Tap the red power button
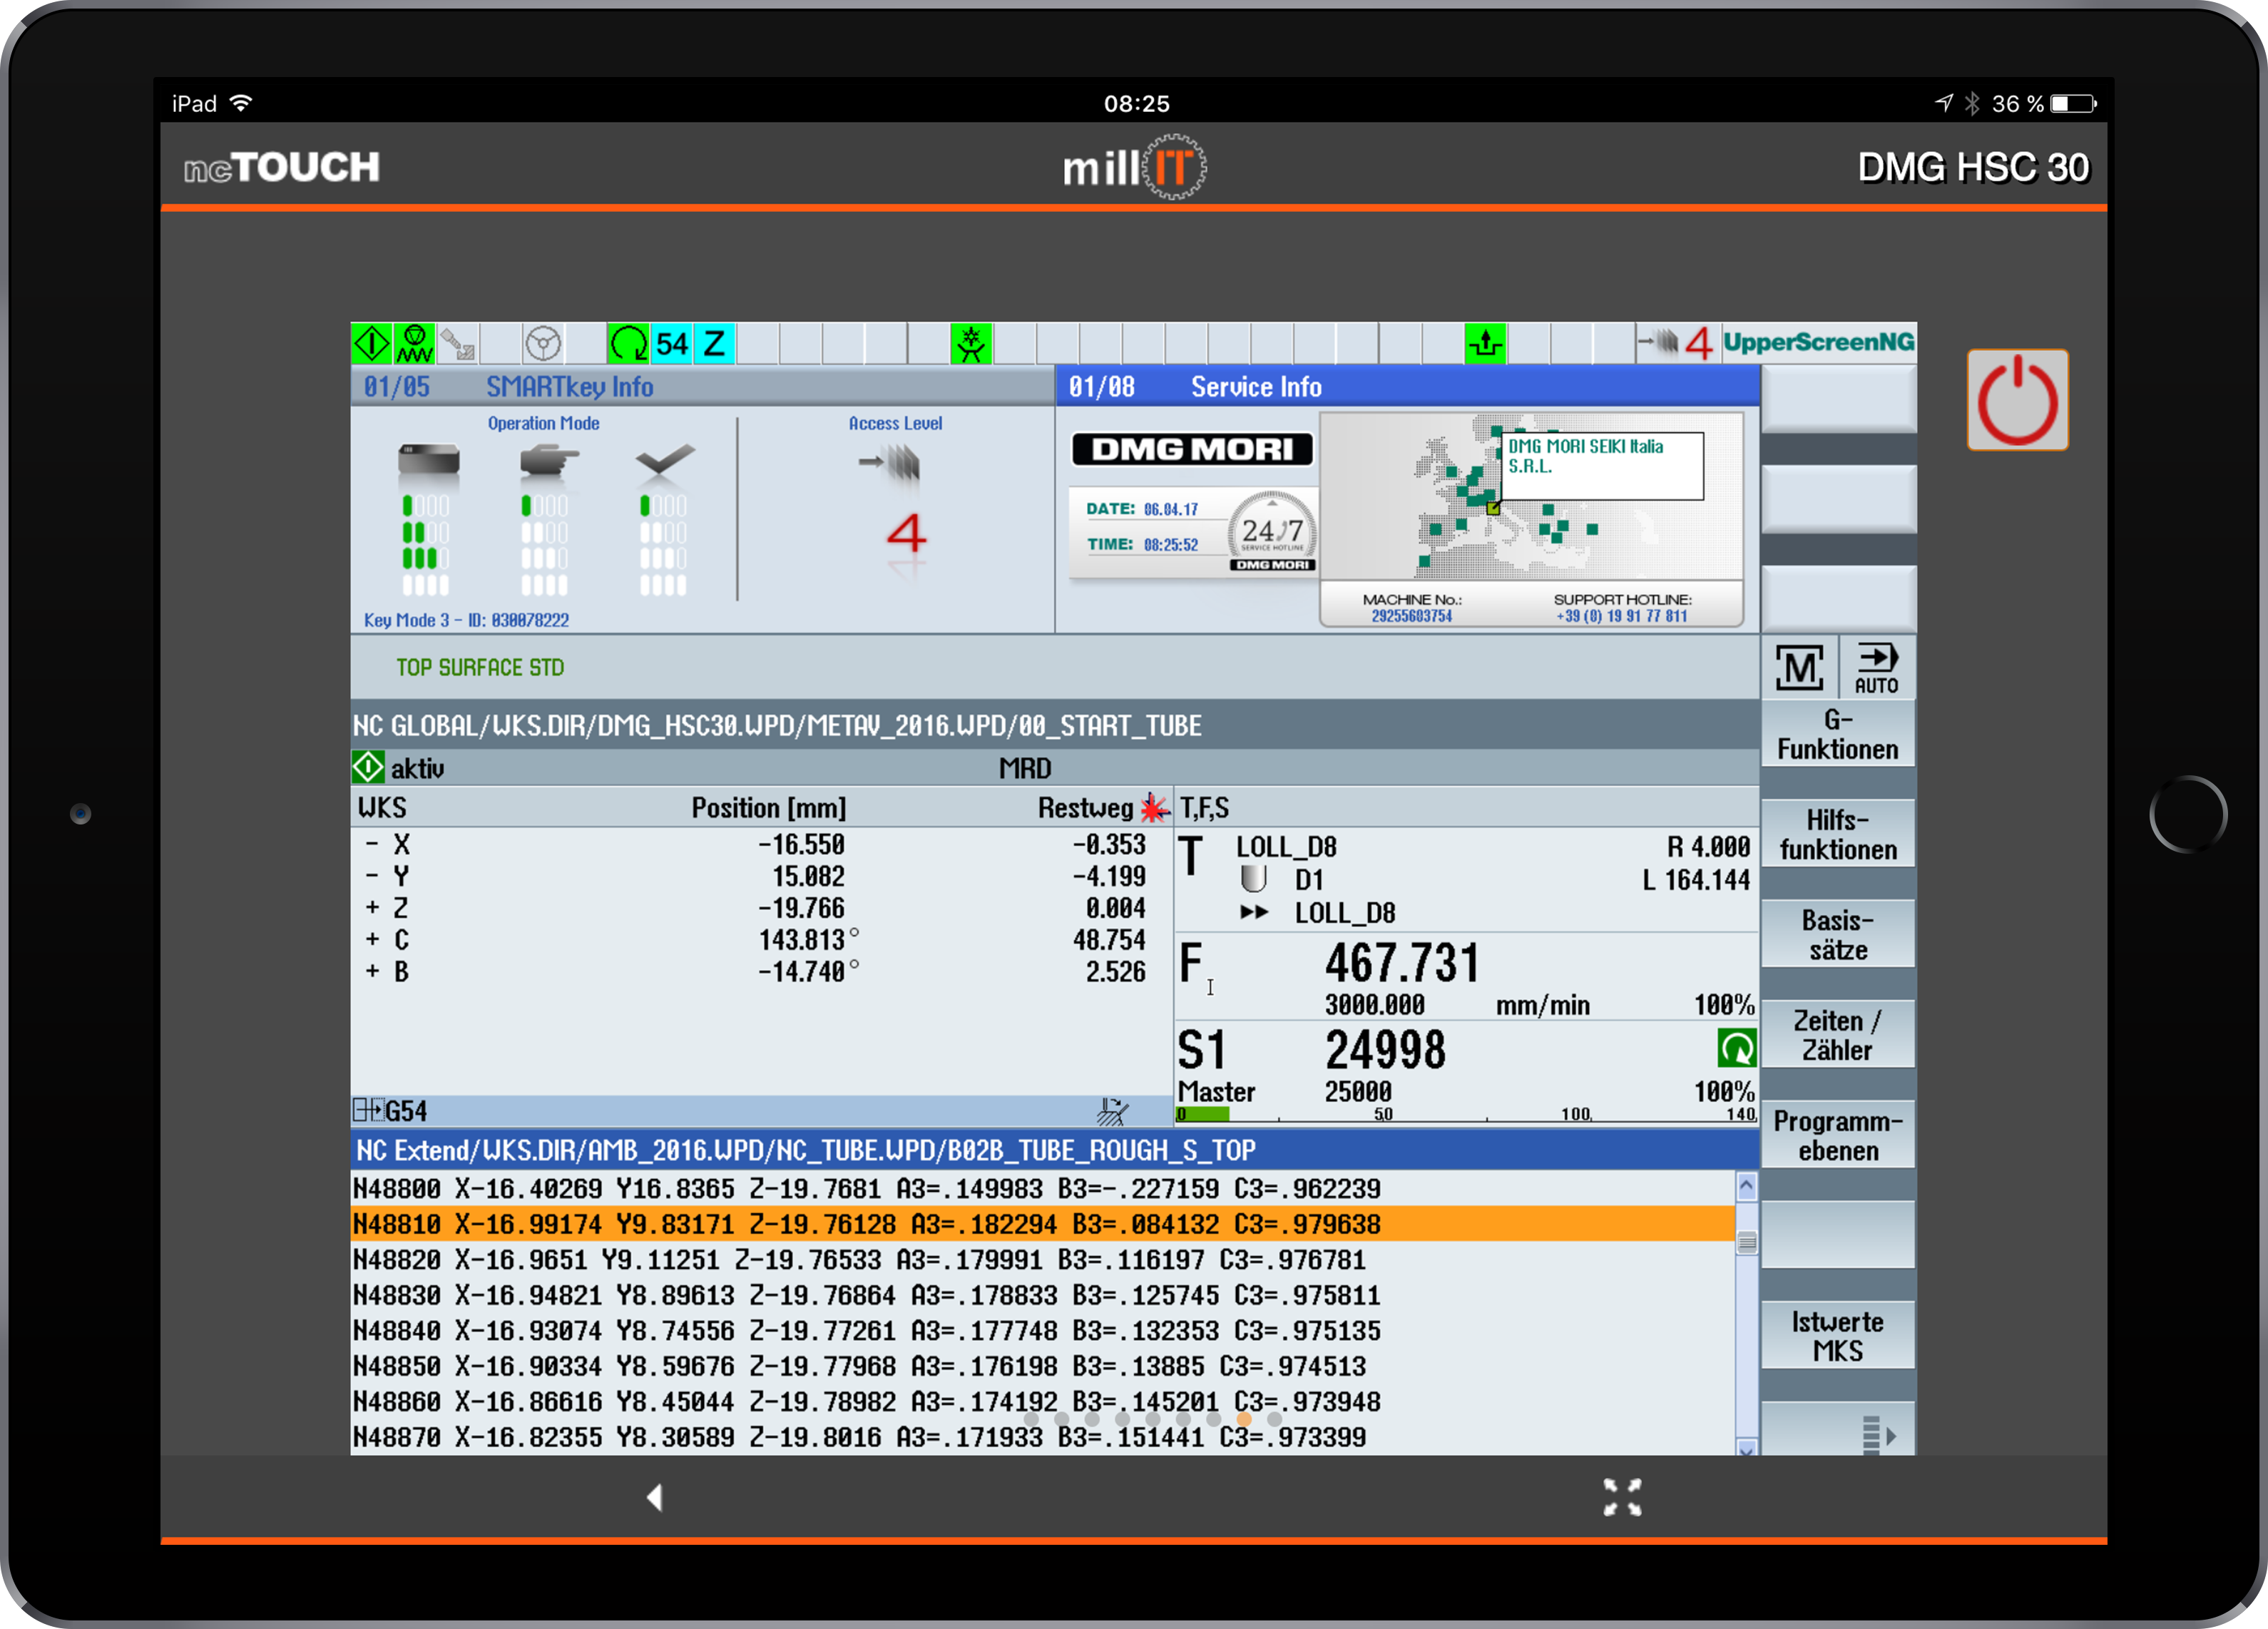Image resolution: width=2268 pixels, height=1629 pixels. 2016,399
